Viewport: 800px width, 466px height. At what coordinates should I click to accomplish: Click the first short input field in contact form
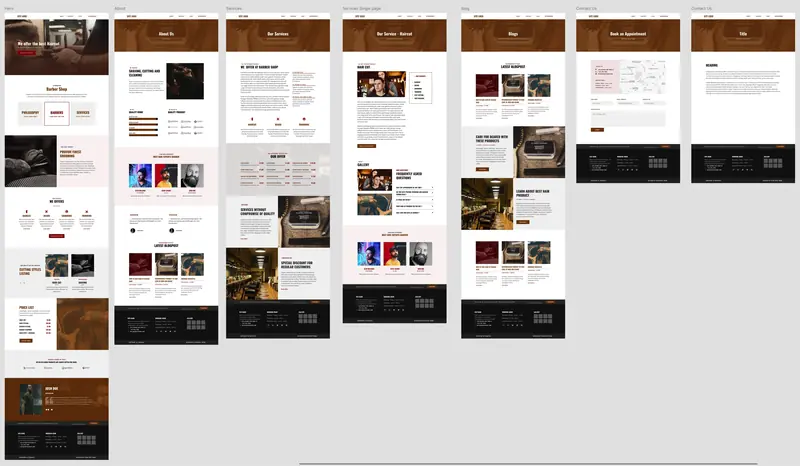point(602,103)
